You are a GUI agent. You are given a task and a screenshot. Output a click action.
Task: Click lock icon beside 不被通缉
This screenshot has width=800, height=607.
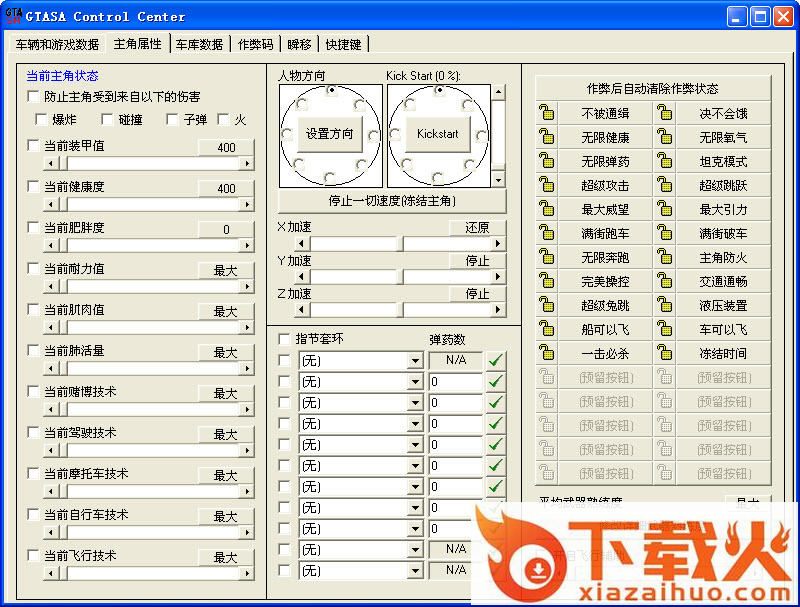(x=547, y=113)
